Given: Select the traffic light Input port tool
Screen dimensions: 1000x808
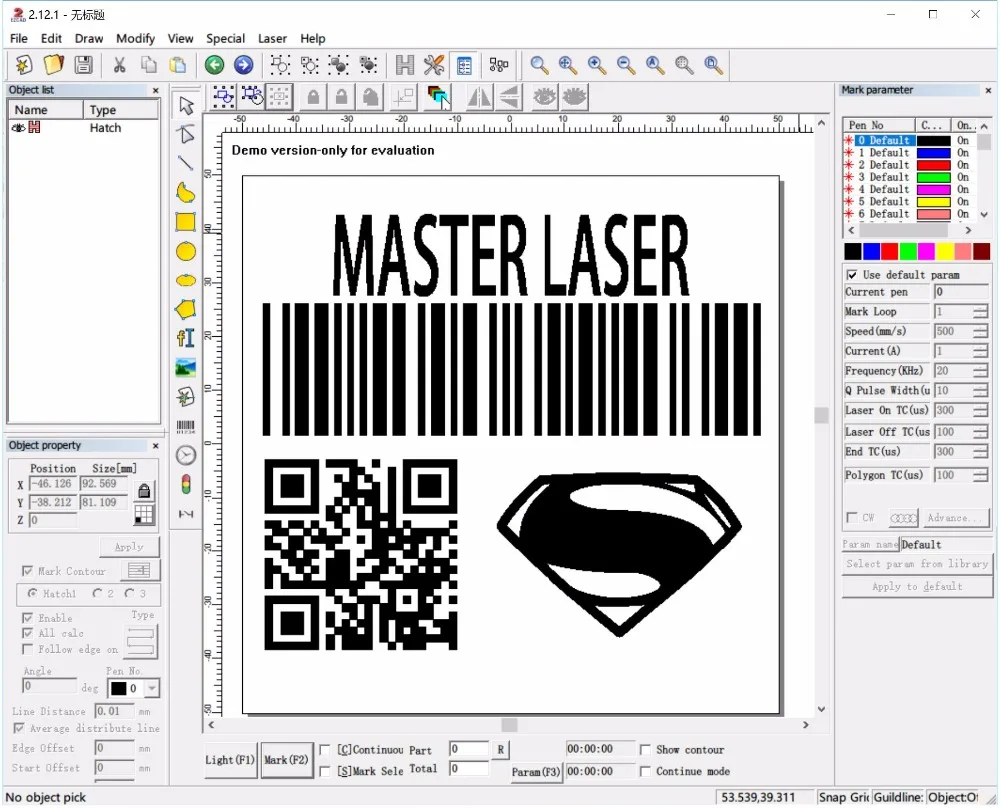Looking at the screenshot, I should [x=186, y=485].
